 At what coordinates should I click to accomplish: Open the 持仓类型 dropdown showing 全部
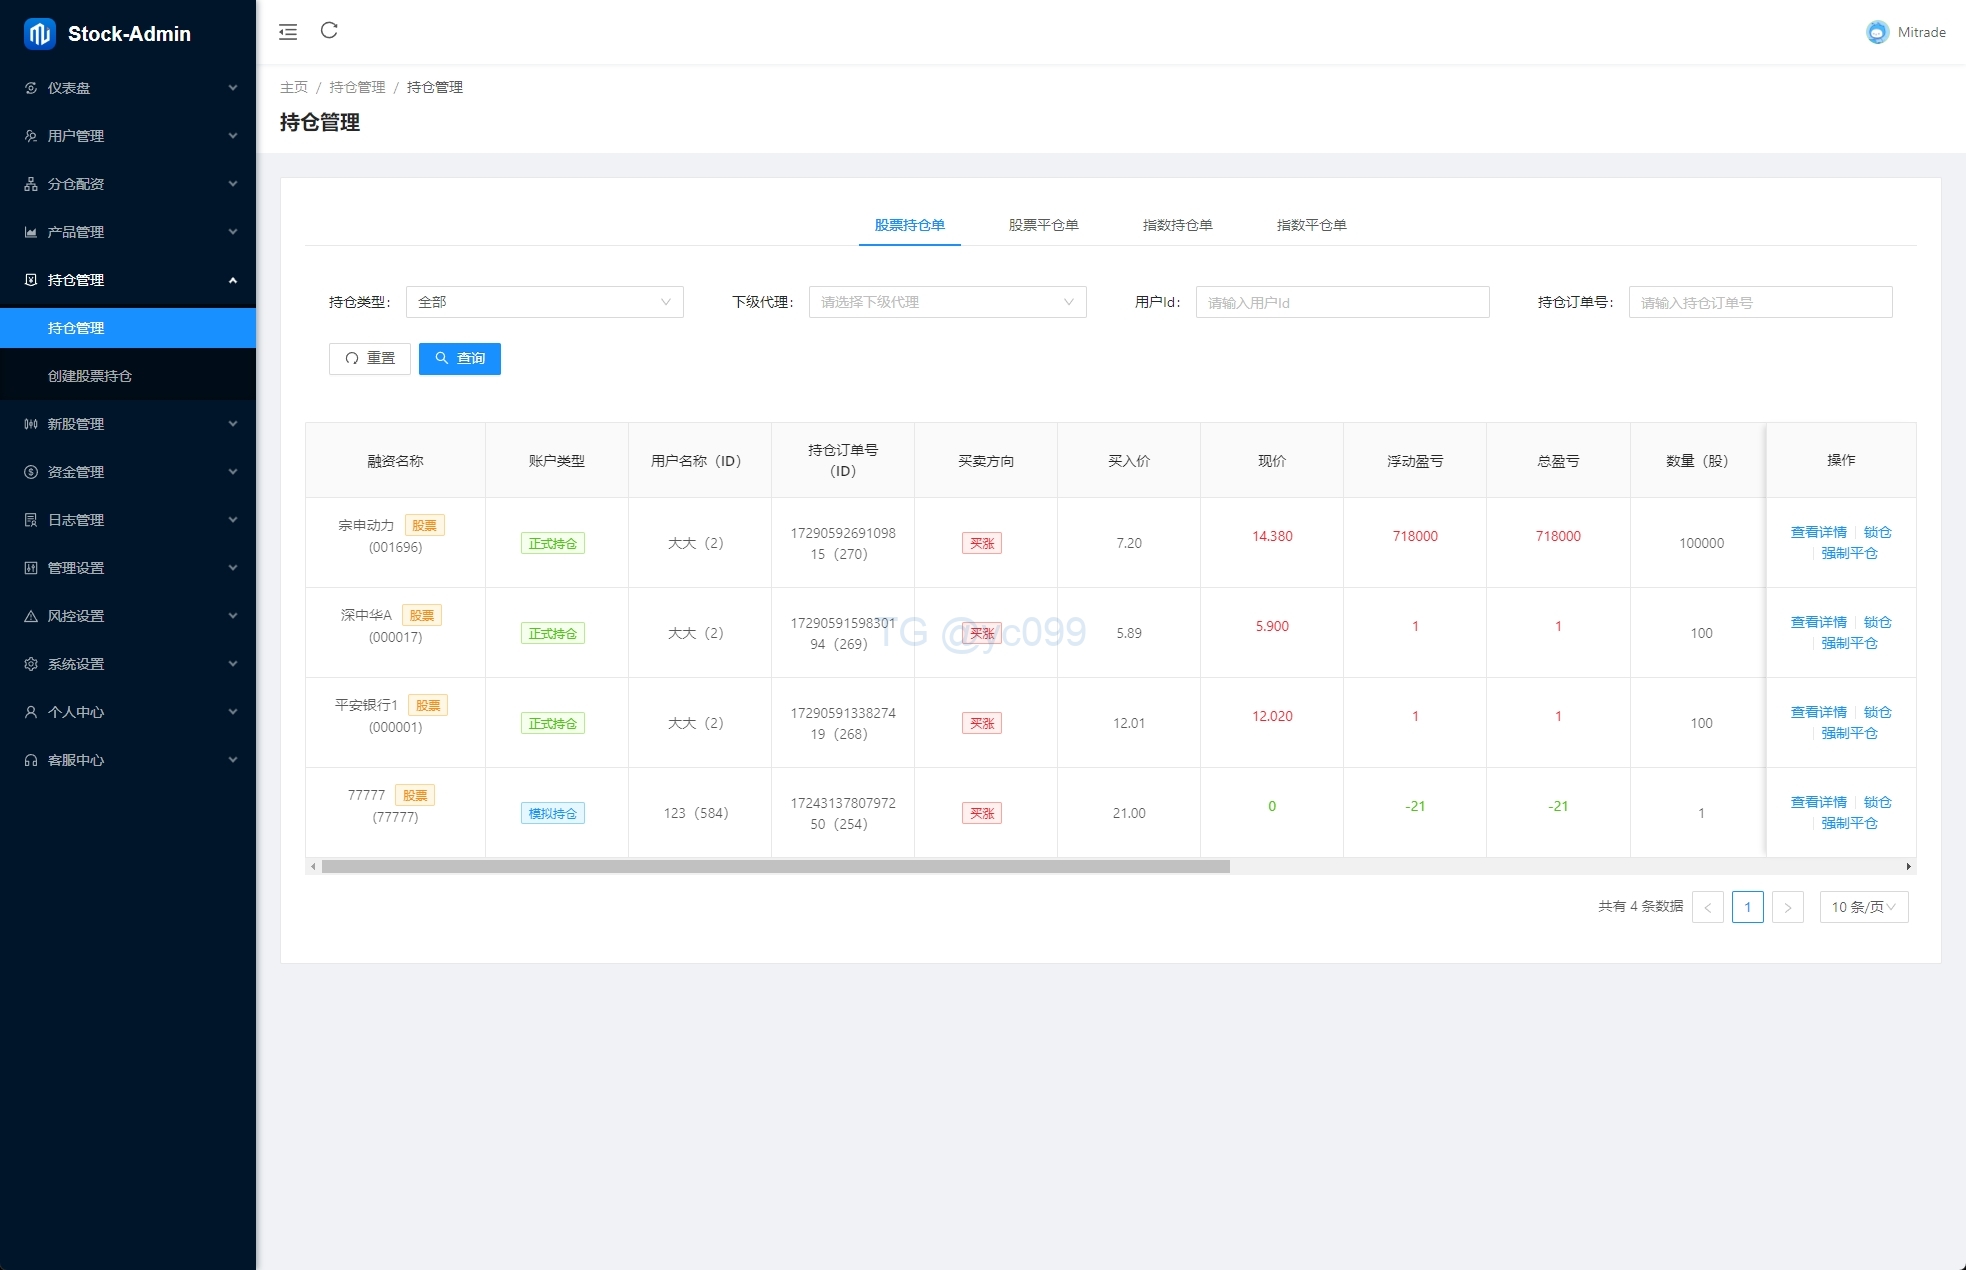pyautogui.click(x=544, y=302)
